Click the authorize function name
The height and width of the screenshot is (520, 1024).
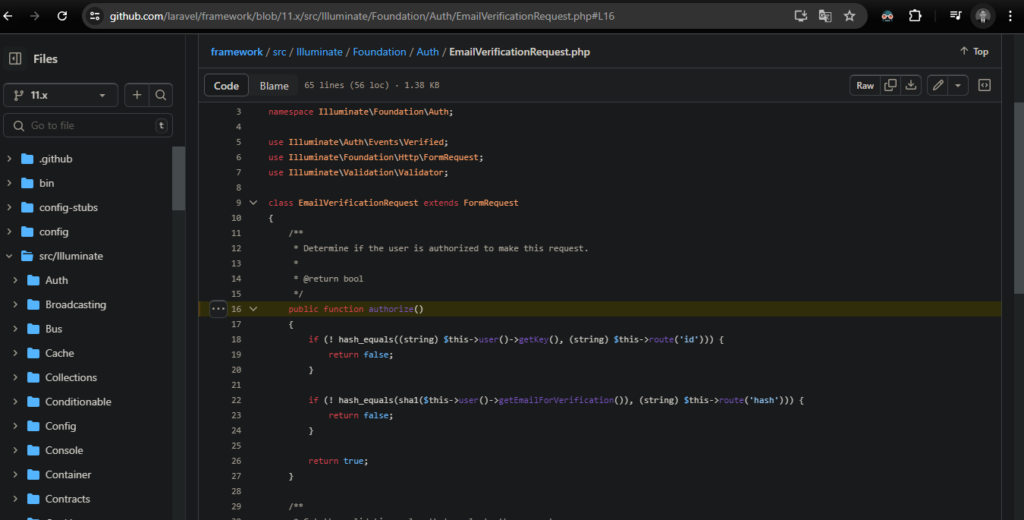click(x=391, y=309)
